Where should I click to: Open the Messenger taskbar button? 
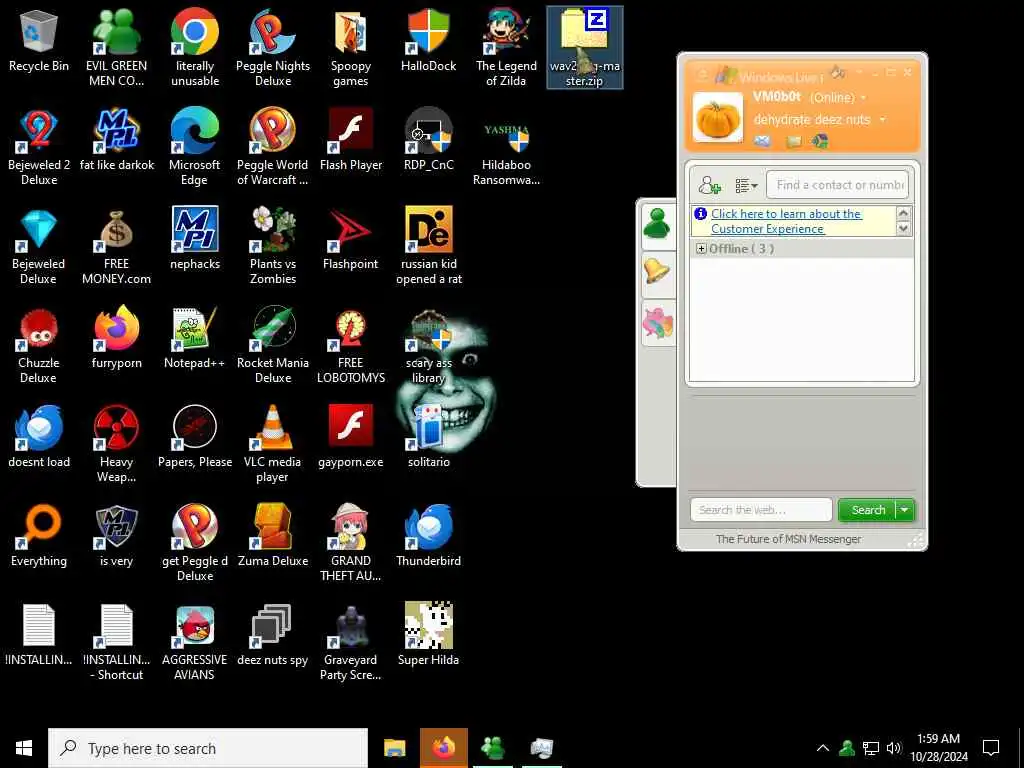click(x=492, y=748)
